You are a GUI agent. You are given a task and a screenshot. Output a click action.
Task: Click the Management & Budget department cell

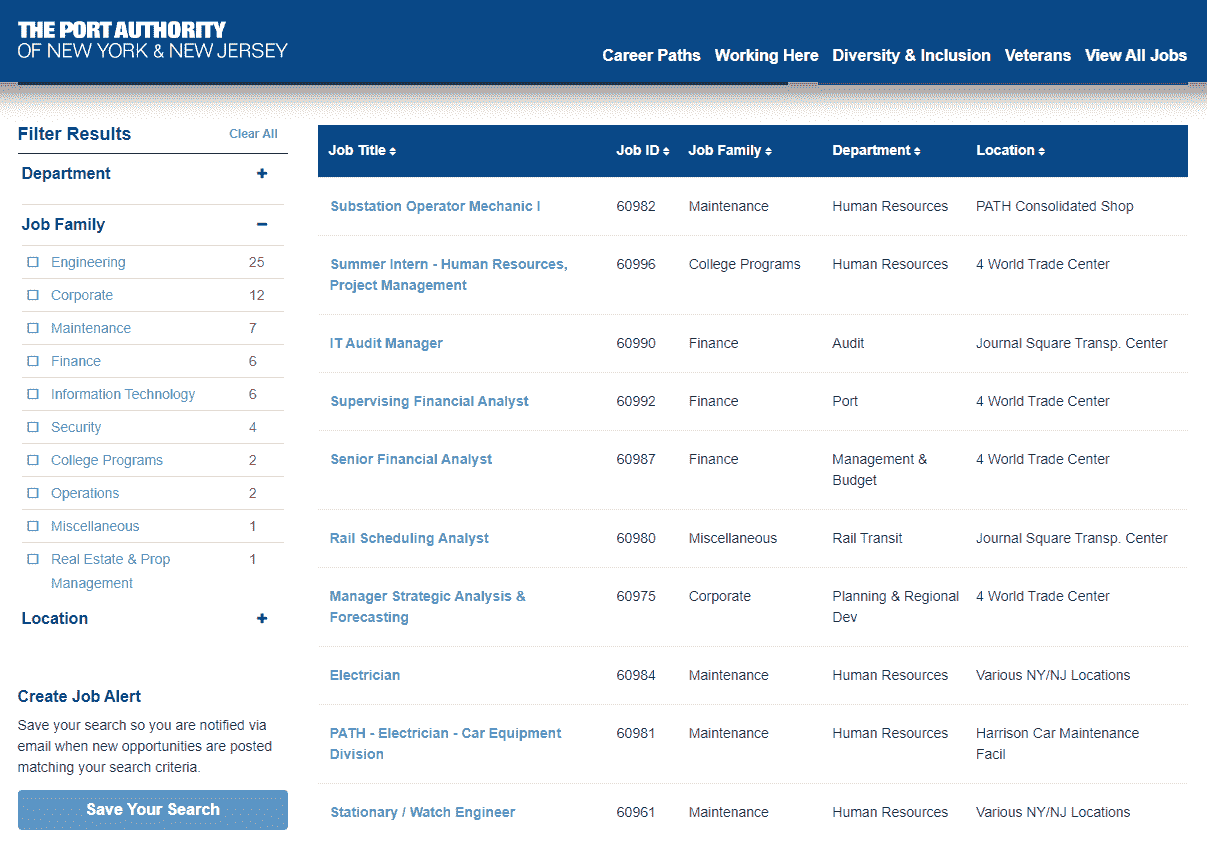(880, 470)
